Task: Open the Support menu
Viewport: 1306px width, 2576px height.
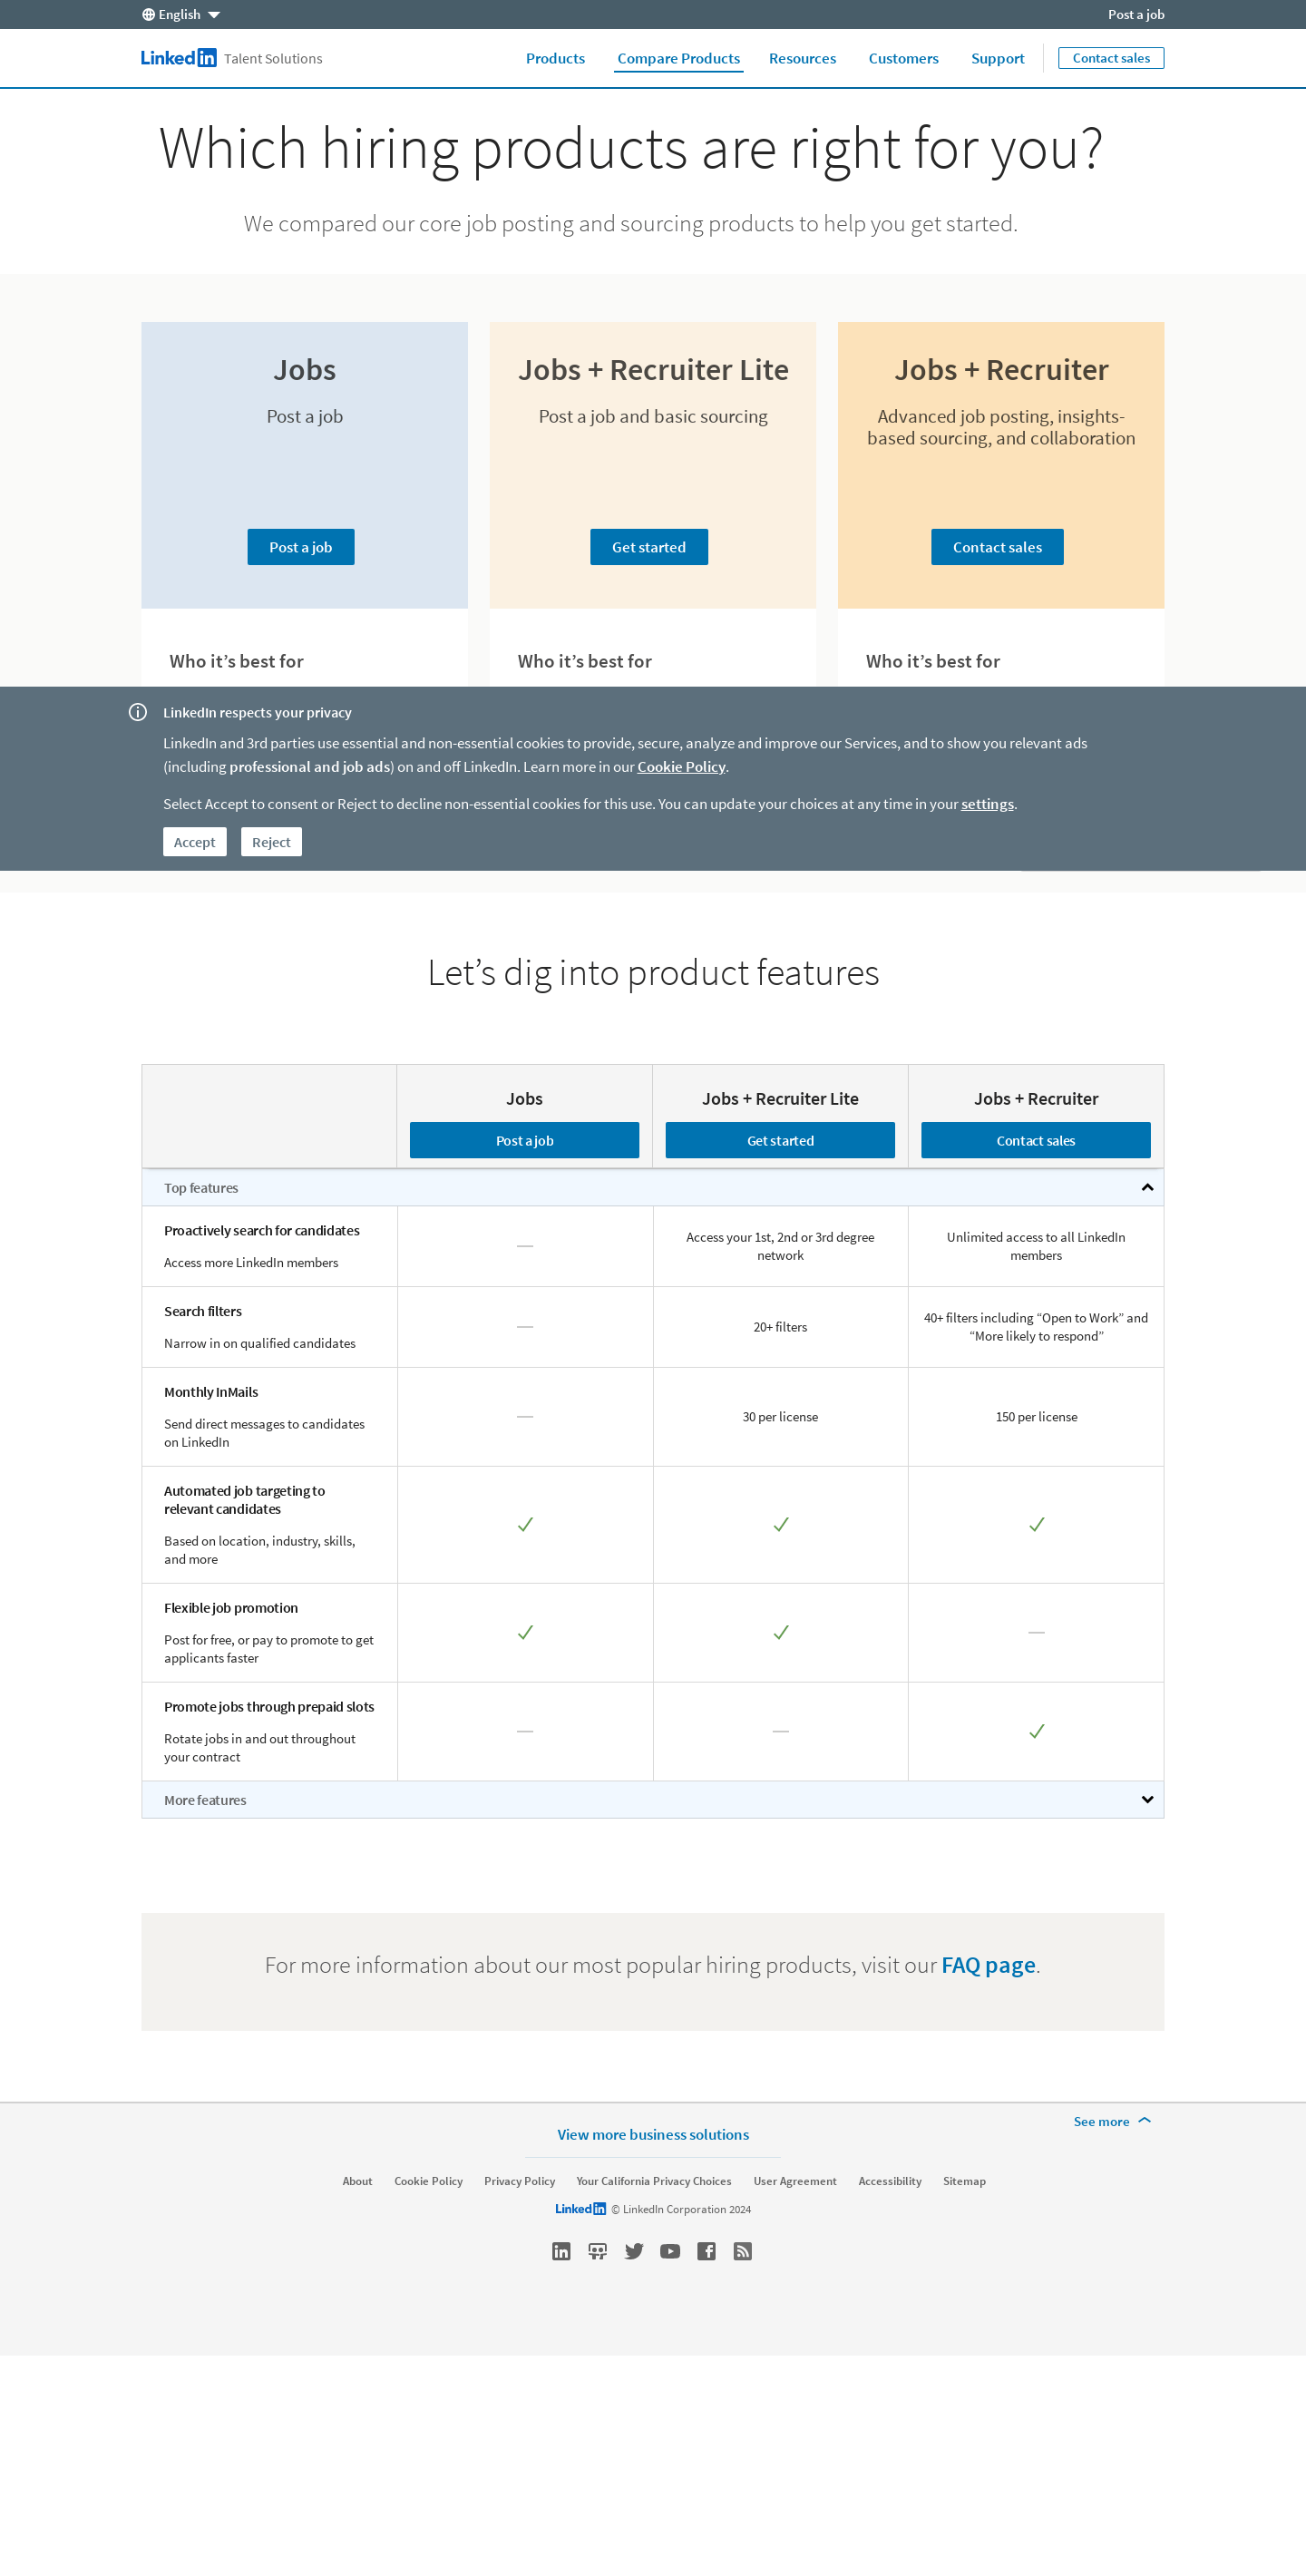Action: click(x=997, y=58)
